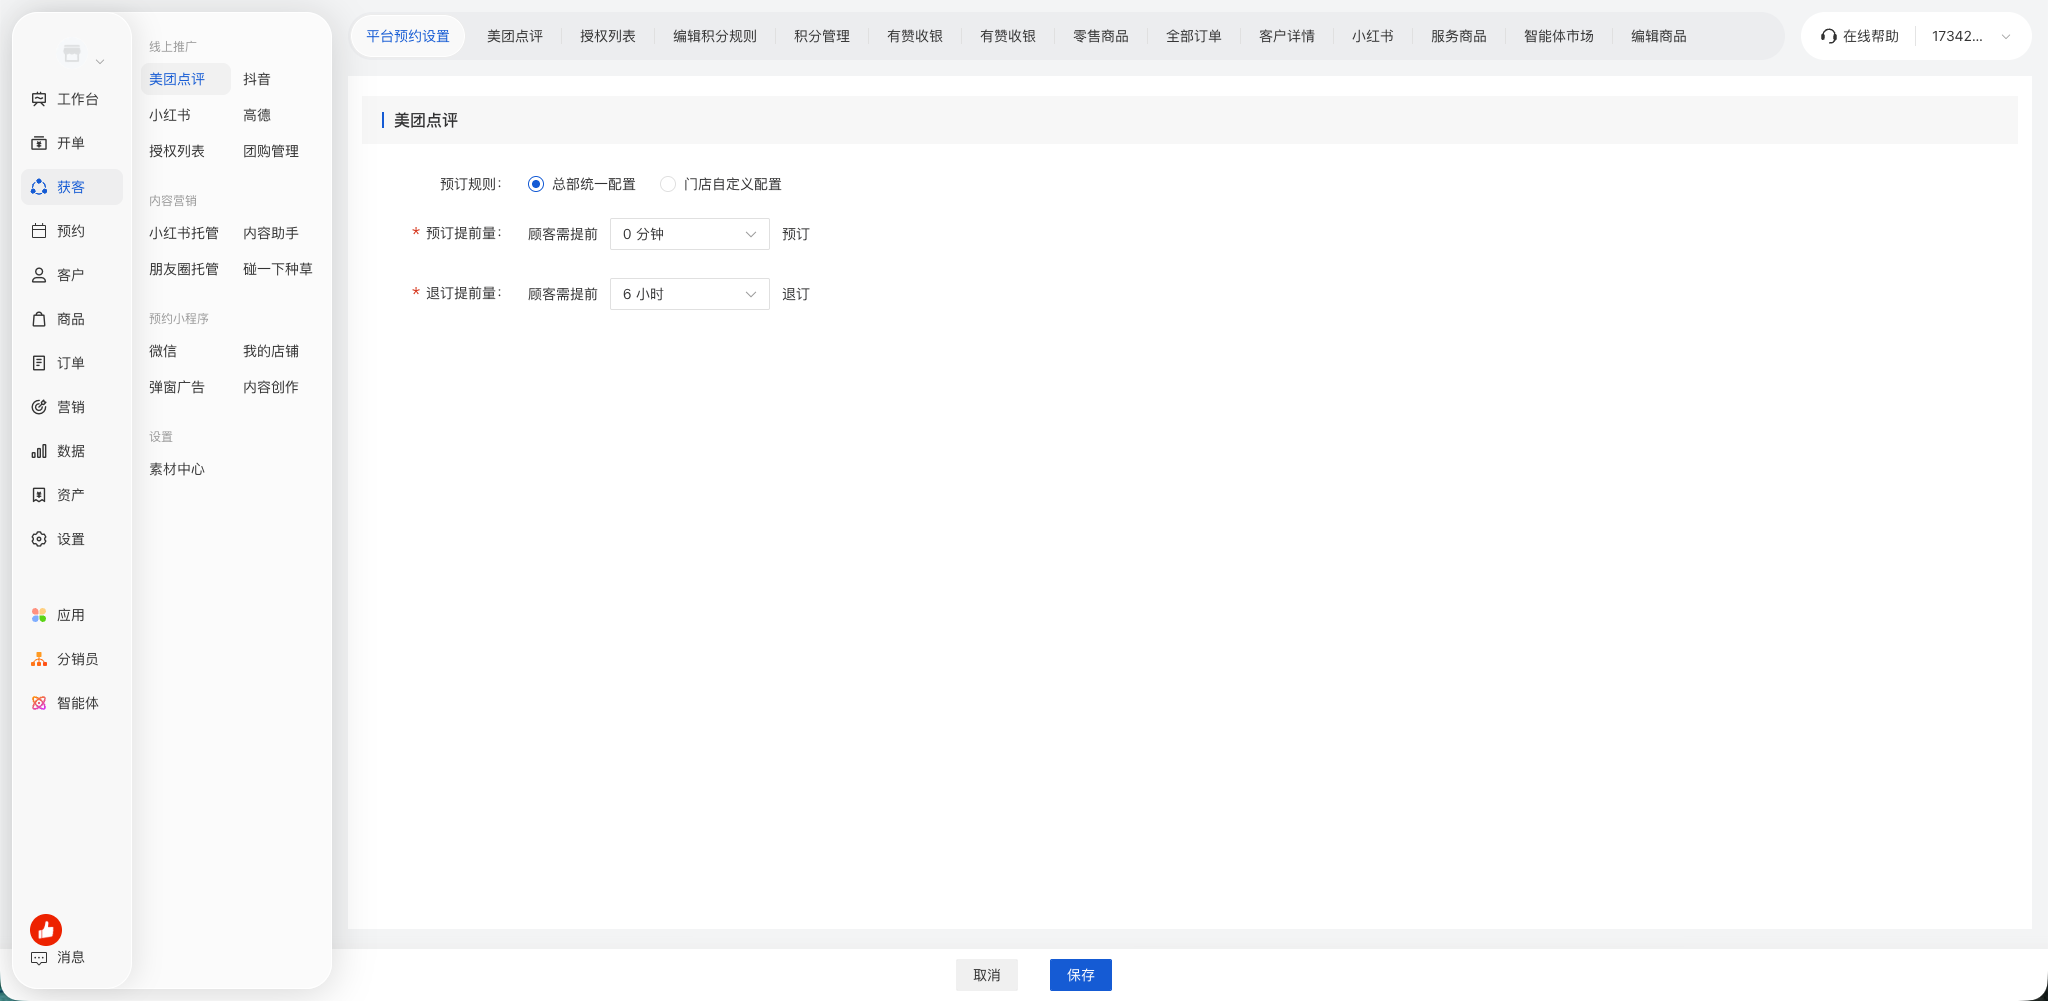The height and width of the screenshot is (1001, 2048).
Task: Open the 订单 document icon
Action: 39,363
